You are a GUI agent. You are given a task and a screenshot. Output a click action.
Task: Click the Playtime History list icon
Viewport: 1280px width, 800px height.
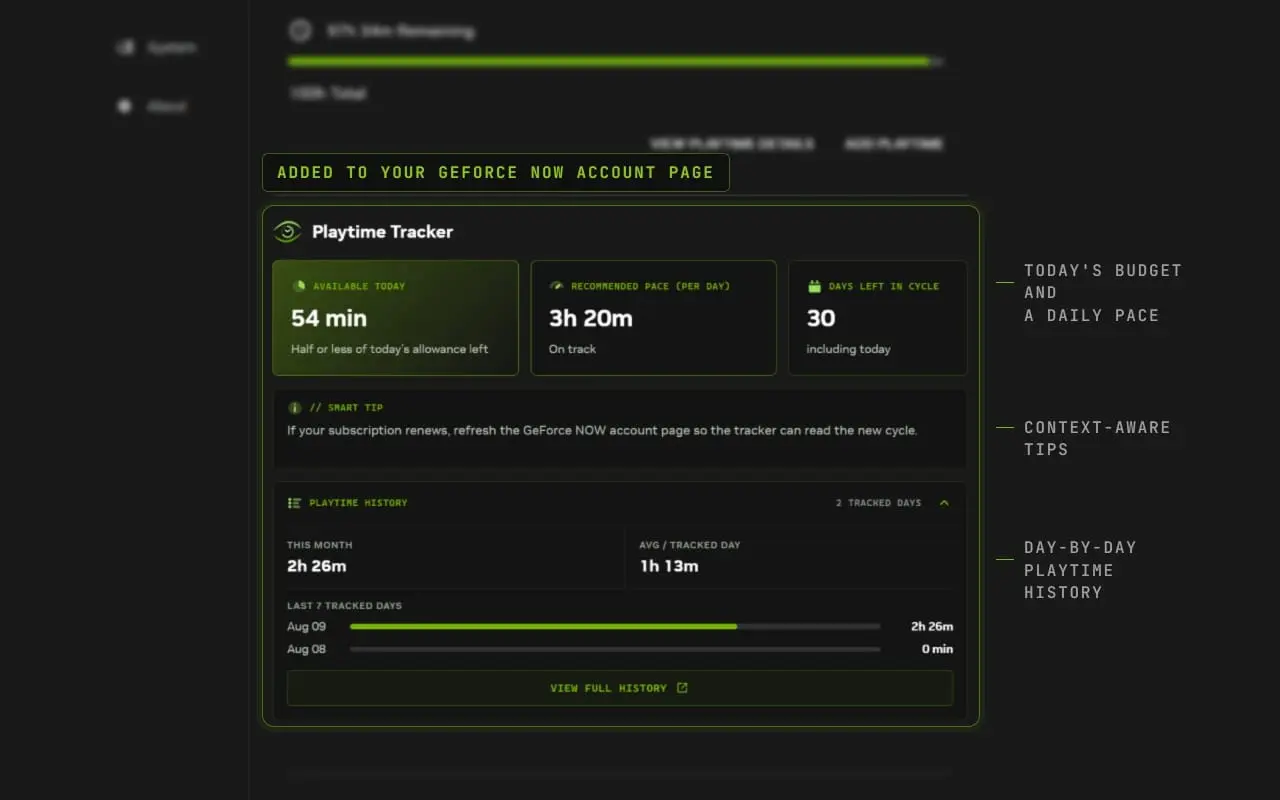(x=294, y=503)
